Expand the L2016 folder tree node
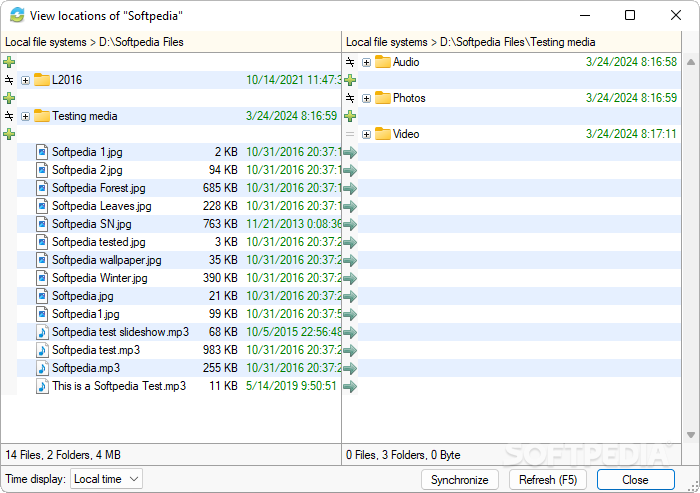 click(x=25, y=80)
